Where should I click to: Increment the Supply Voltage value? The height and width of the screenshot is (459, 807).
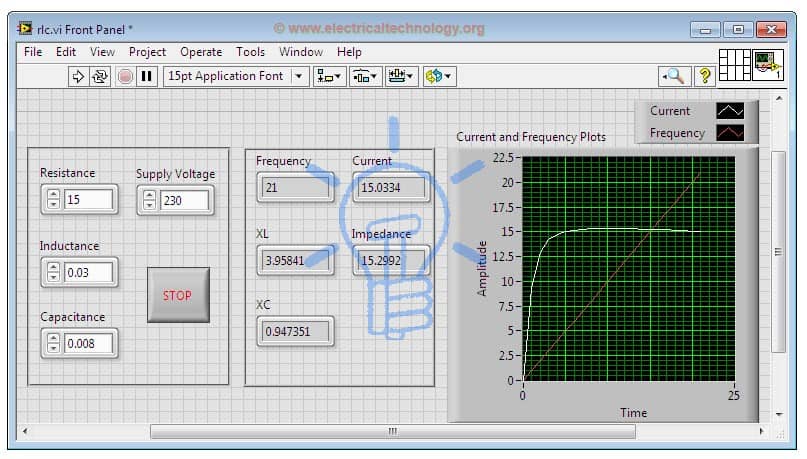(x=149, y=196)
